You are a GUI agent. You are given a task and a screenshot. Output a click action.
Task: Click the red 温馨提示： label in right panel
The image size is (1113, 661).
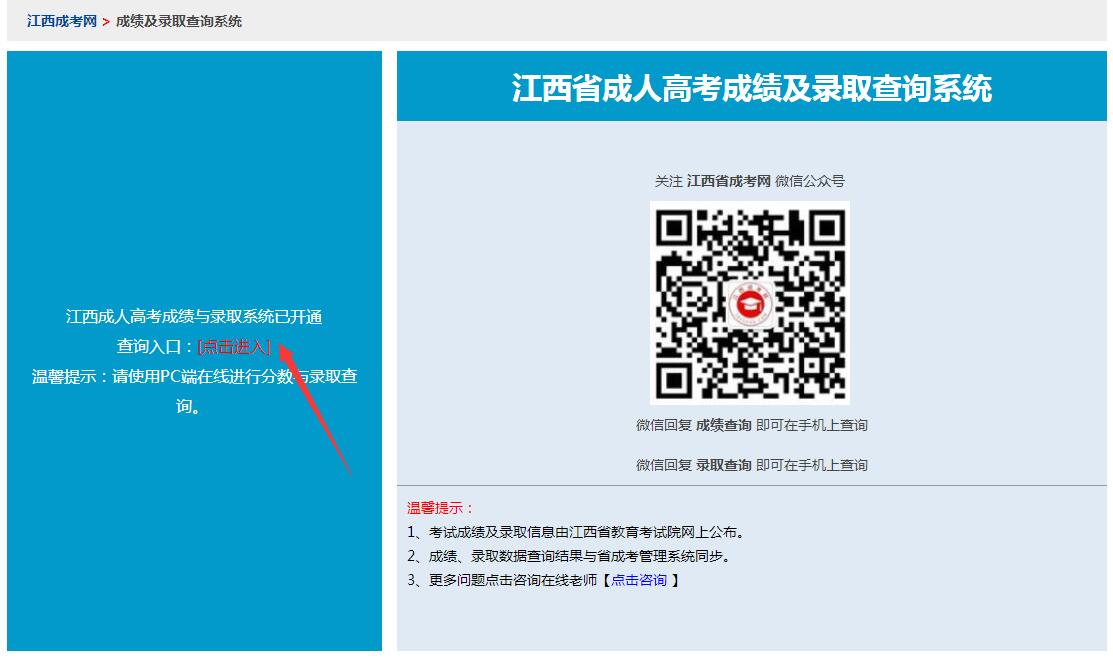pos(440,508)
